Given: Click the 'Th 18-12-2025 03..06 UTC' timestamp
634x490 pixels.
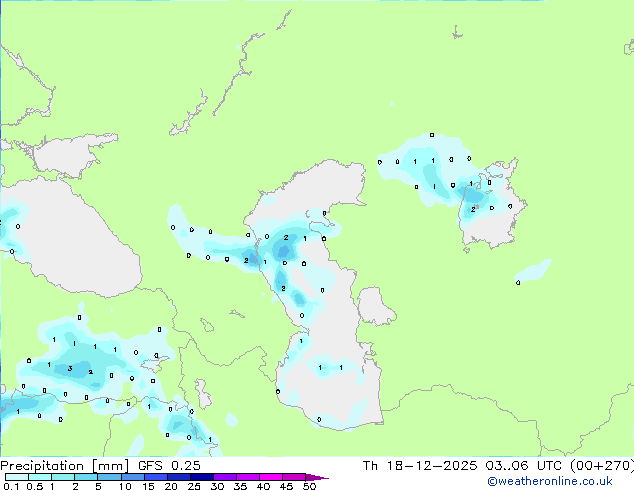Looking at the screenshot, I should (462, 466).
